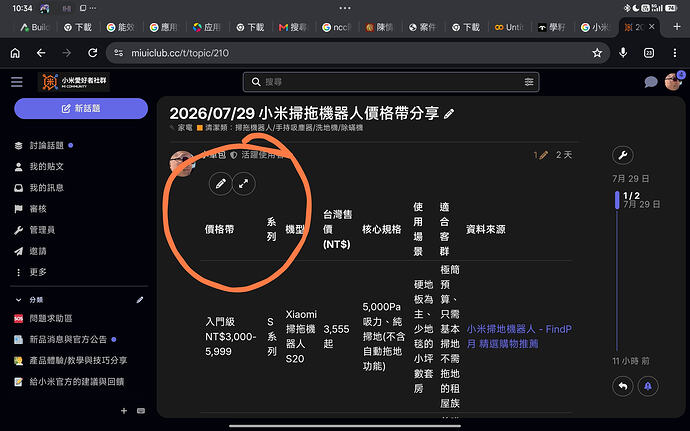Toggle the forum sidebar hamburger menu
The width and height of the screenshot is (690, 431).
(17, 82)
